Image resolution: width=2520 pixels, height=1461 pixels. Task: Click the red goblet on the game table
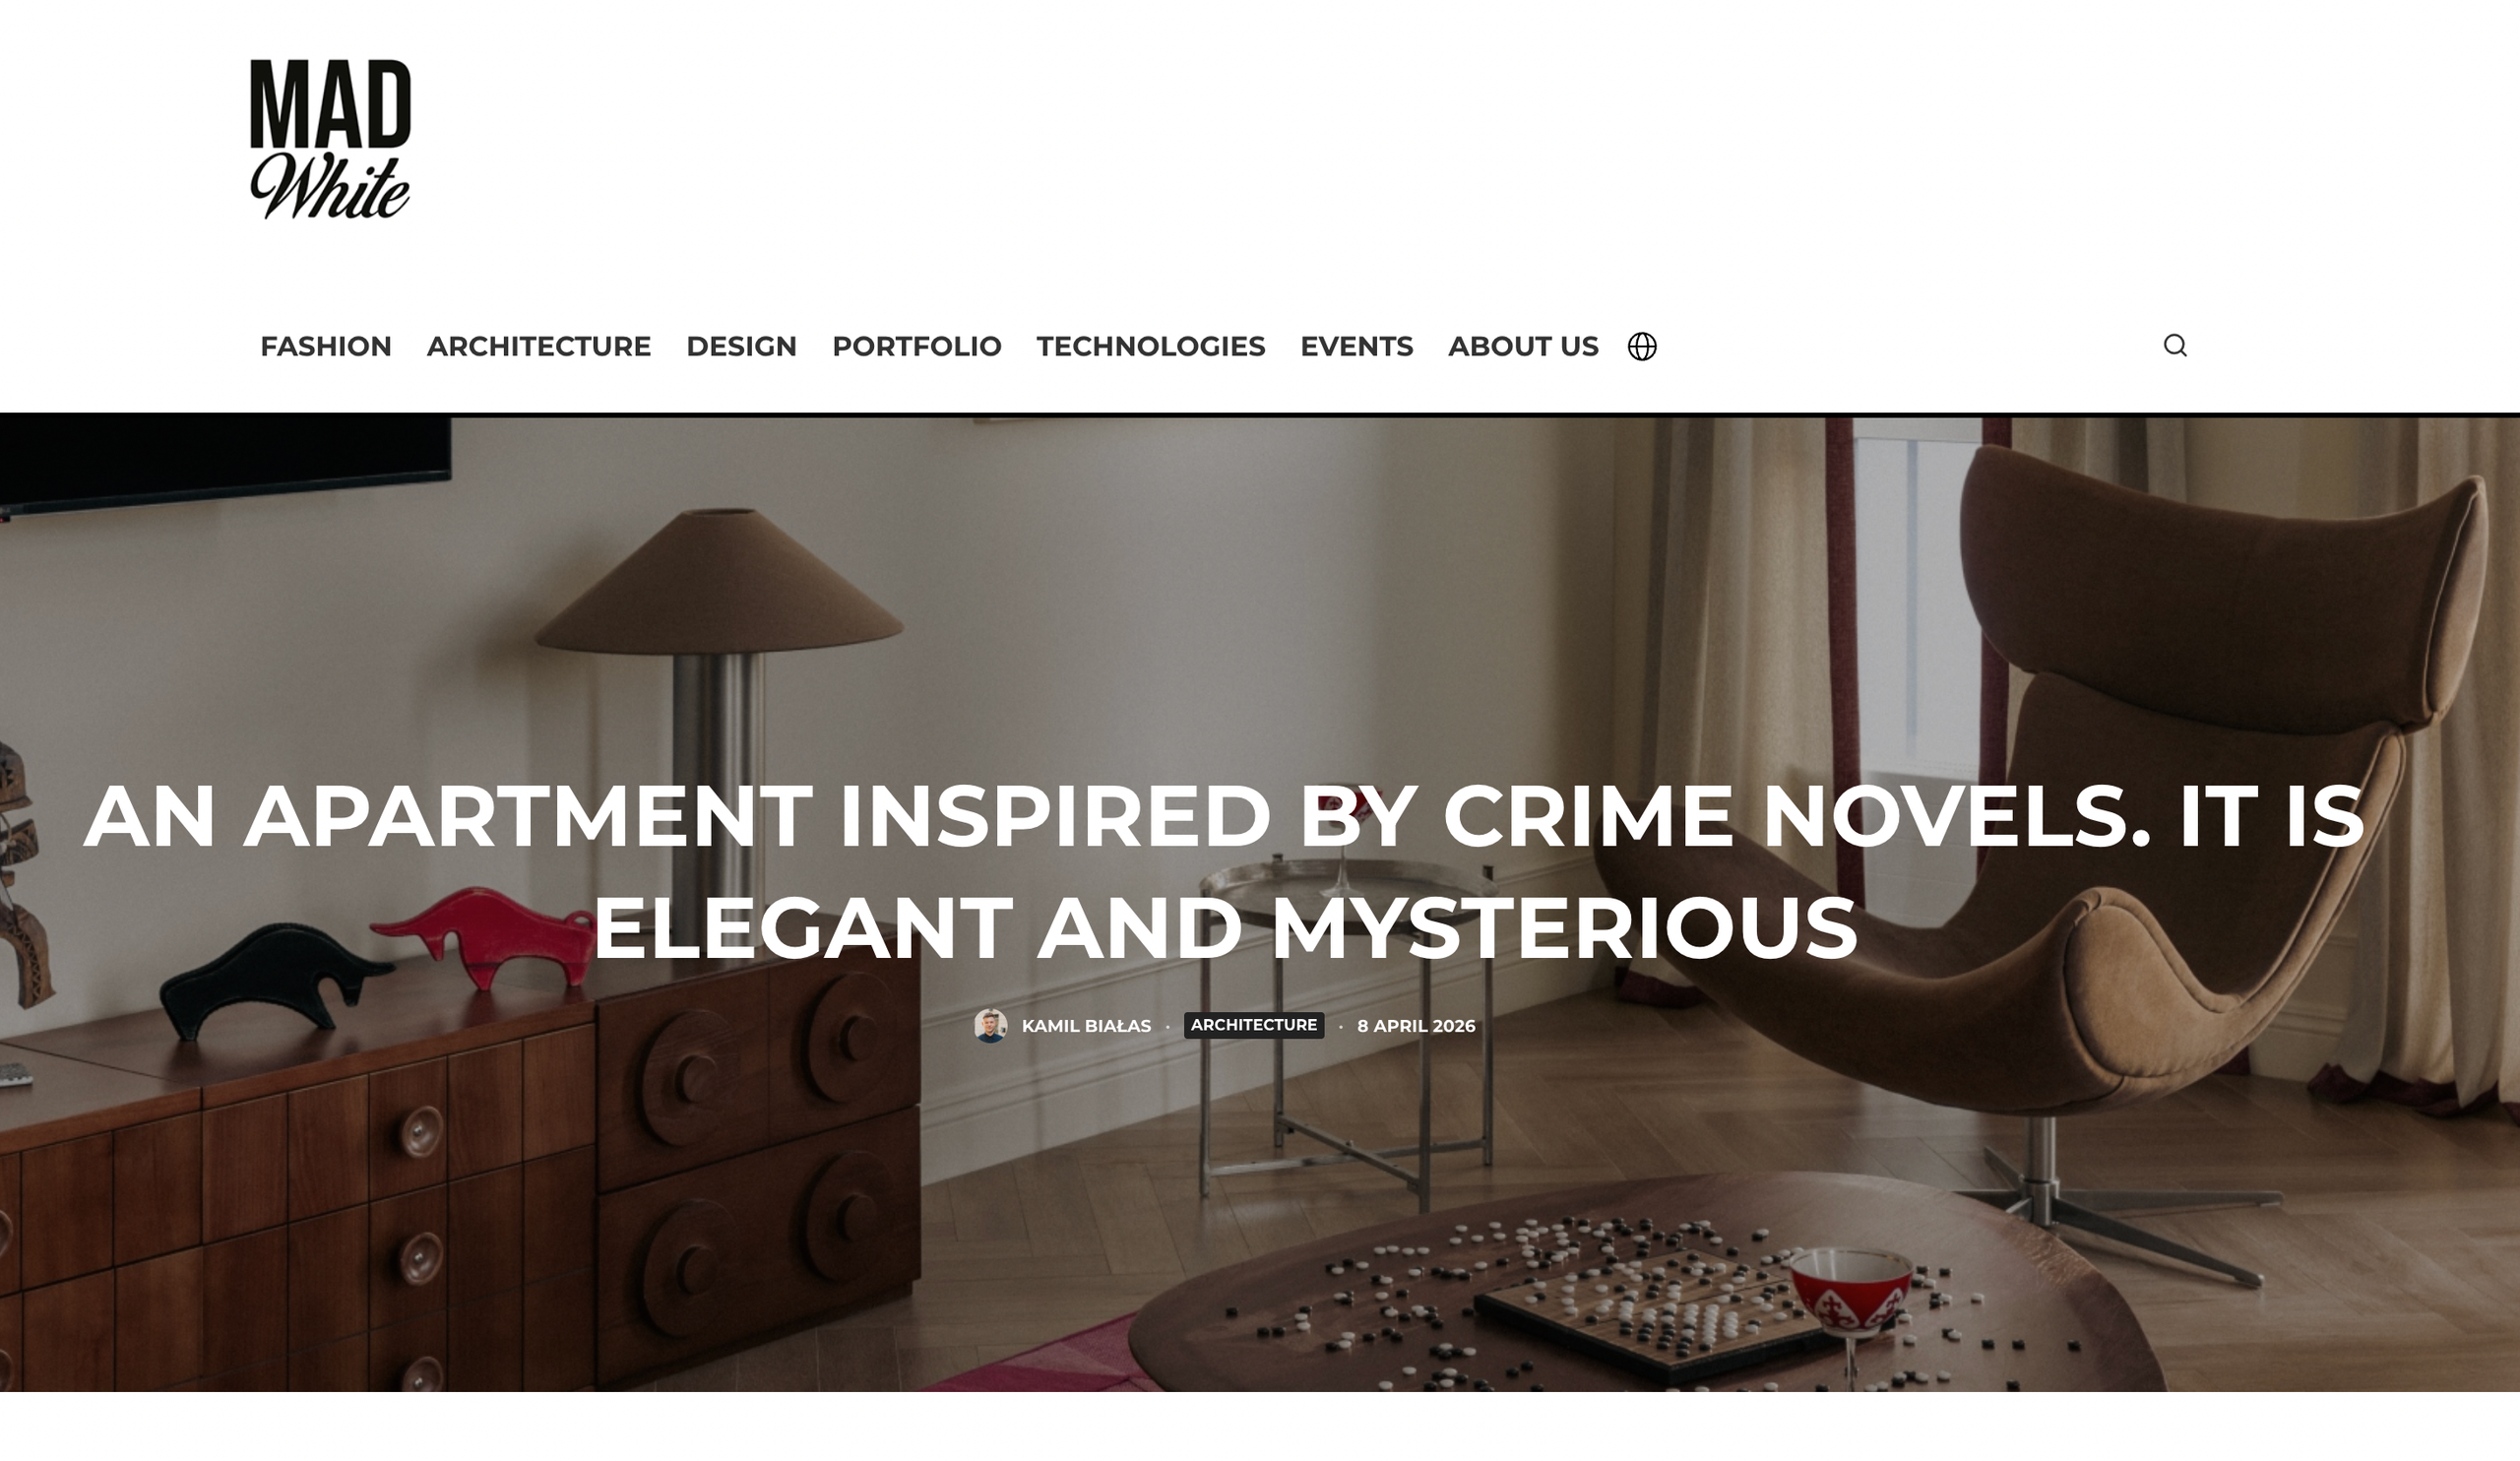pos(1850,1300)
